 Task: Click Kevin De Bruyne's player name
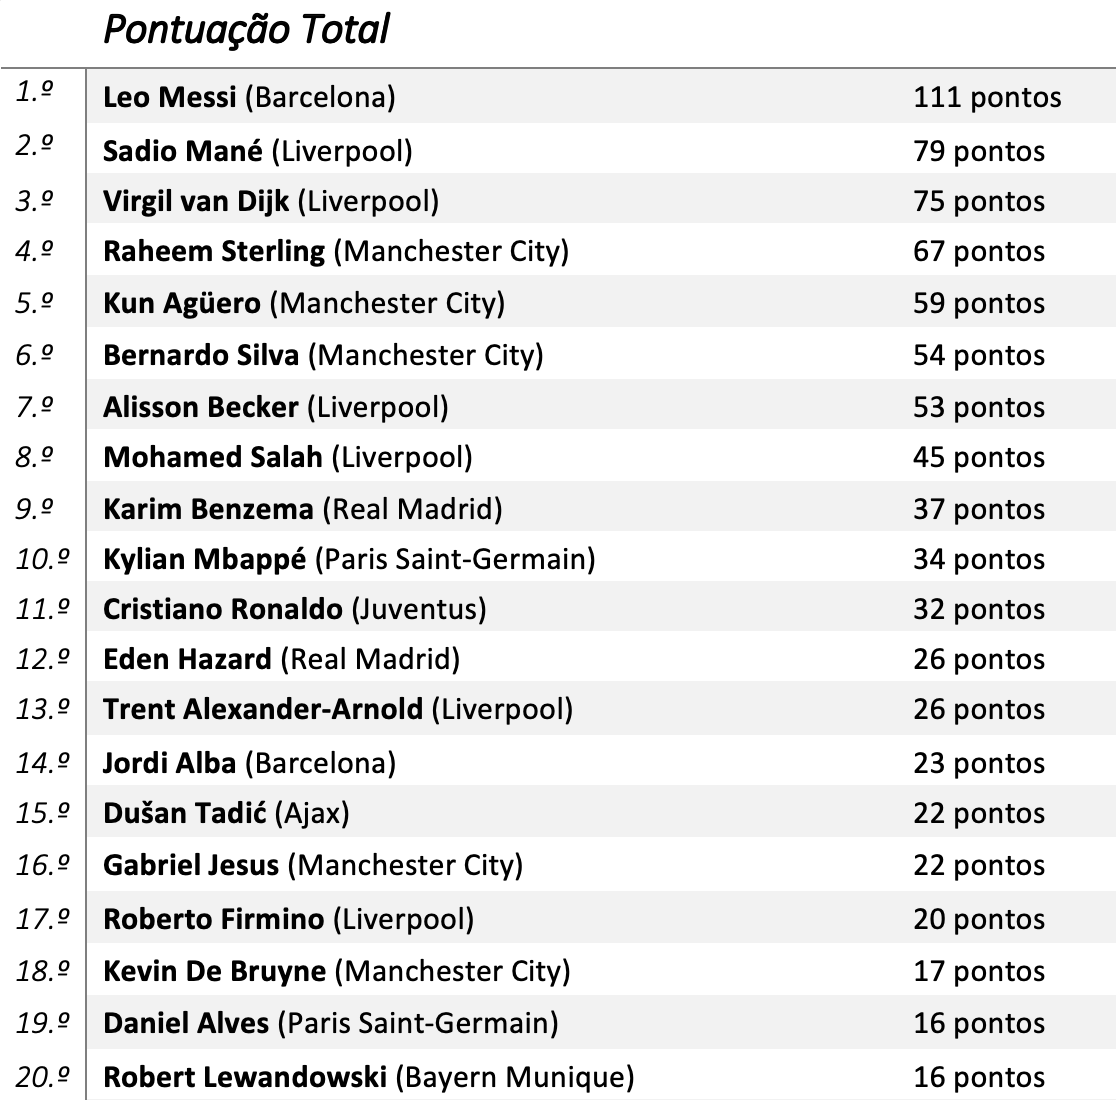[x=214, y=971]
